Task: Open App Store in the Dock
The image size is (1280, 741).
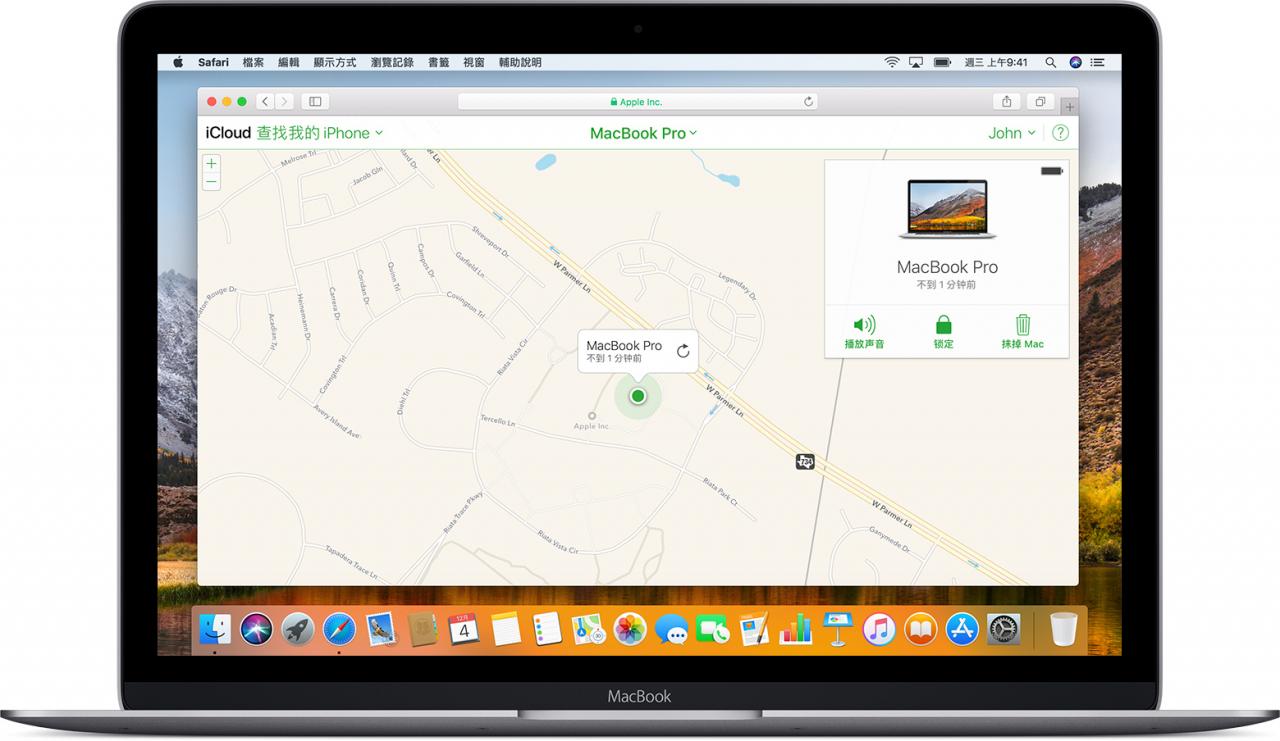Action: (x=962, y=629)
